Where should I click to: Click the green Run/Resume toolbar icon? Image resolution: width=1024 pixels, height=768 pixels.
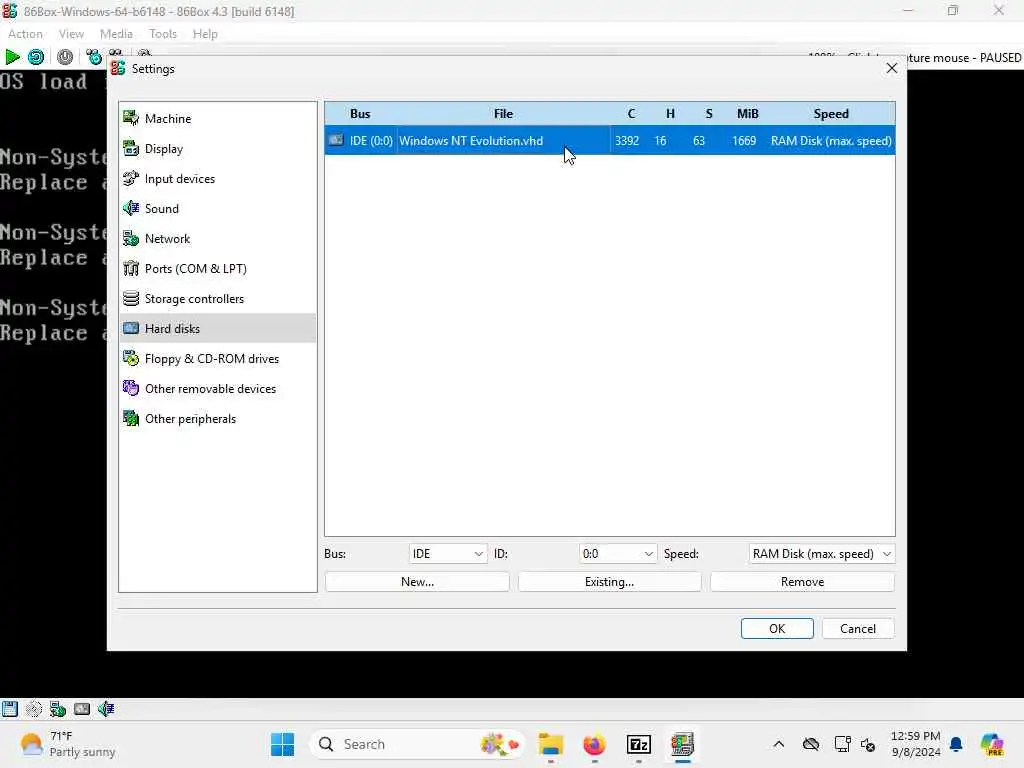point(12,57)
